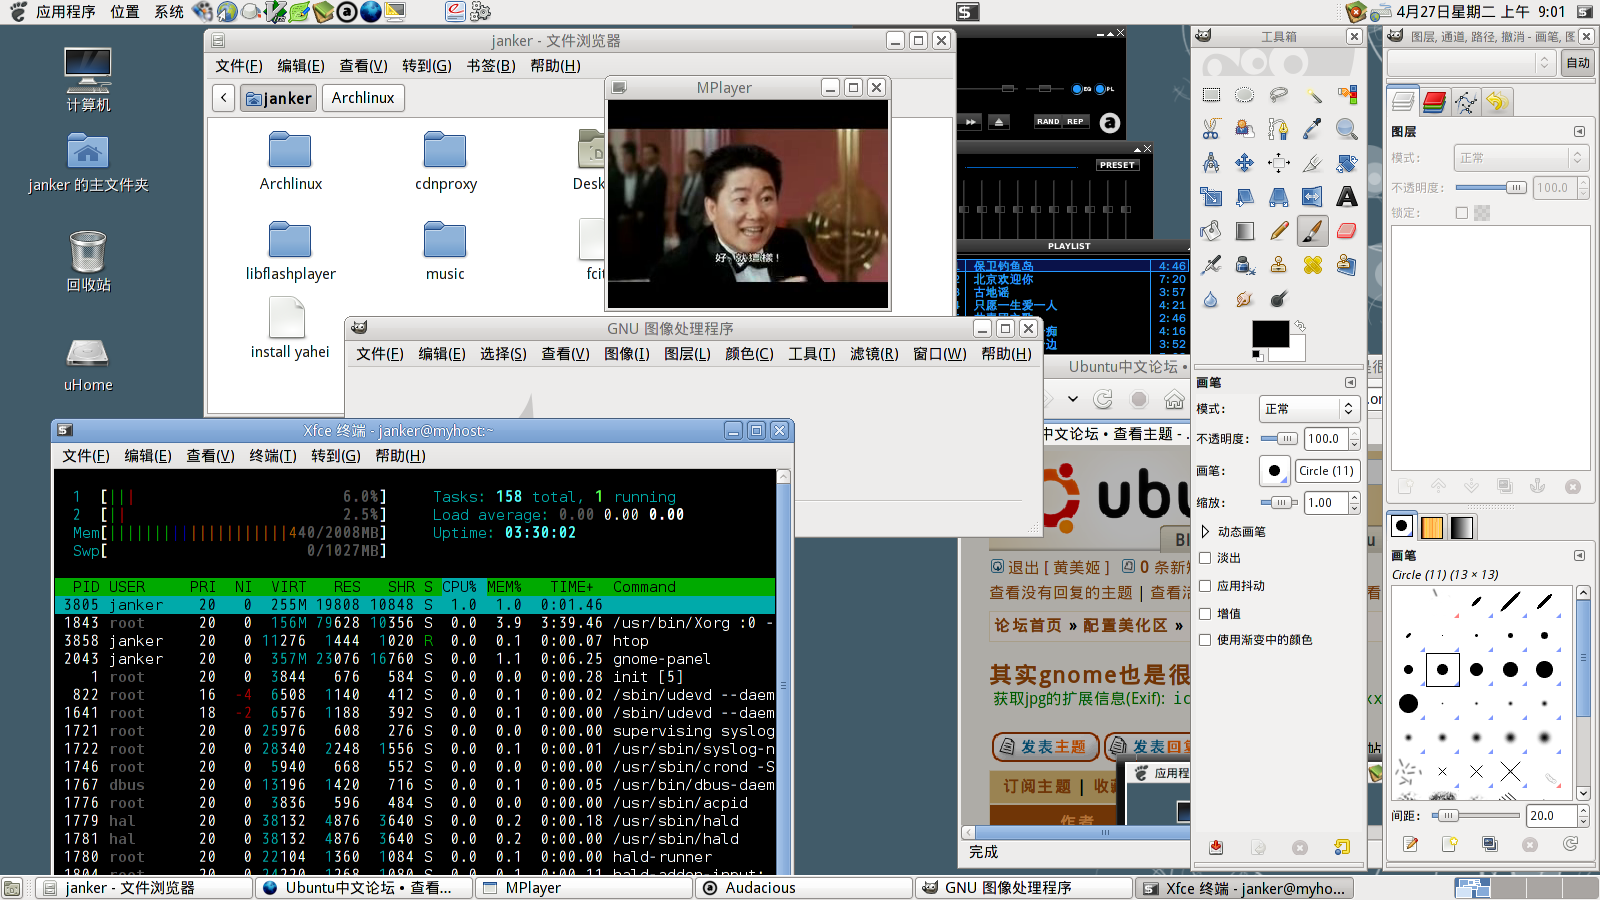This screenshot has height=900, width=1600.
Task: Adjust the paintbrush 不透明度 opacity slider
Action: tap(1279, 439)
